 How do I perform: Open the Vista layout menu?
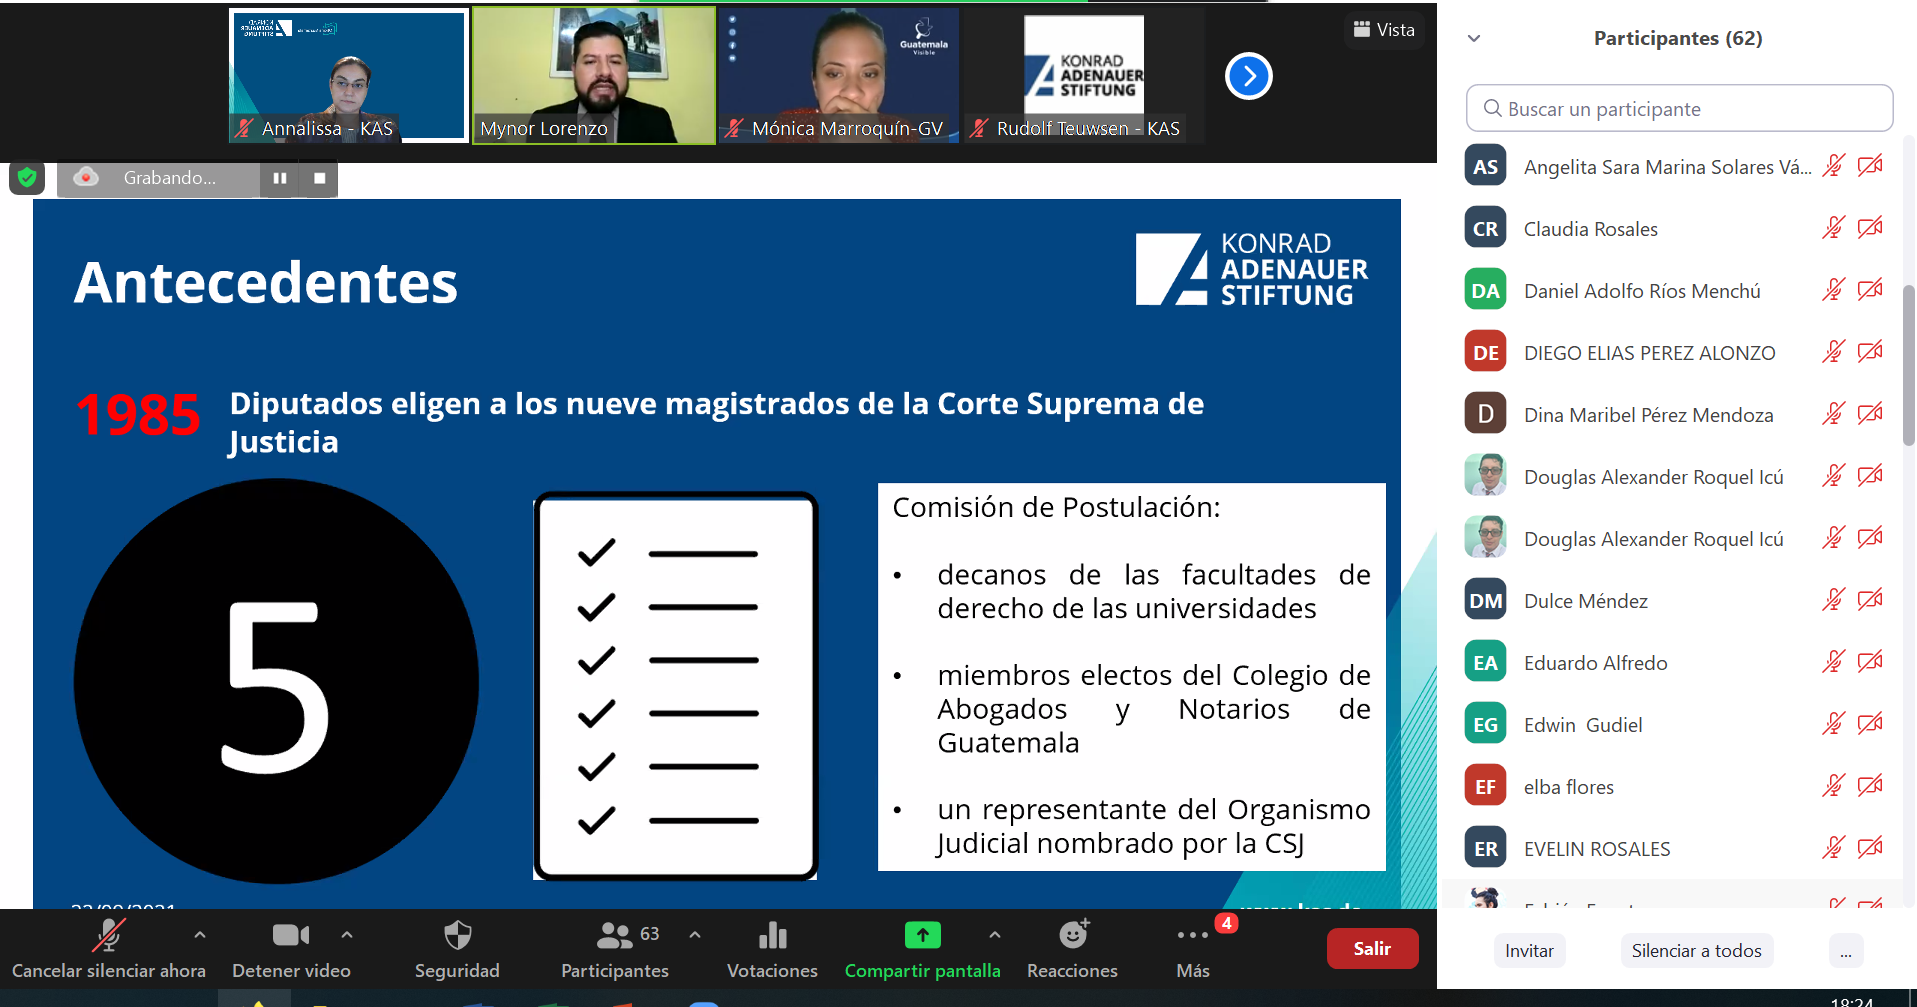coord(1384,30)
